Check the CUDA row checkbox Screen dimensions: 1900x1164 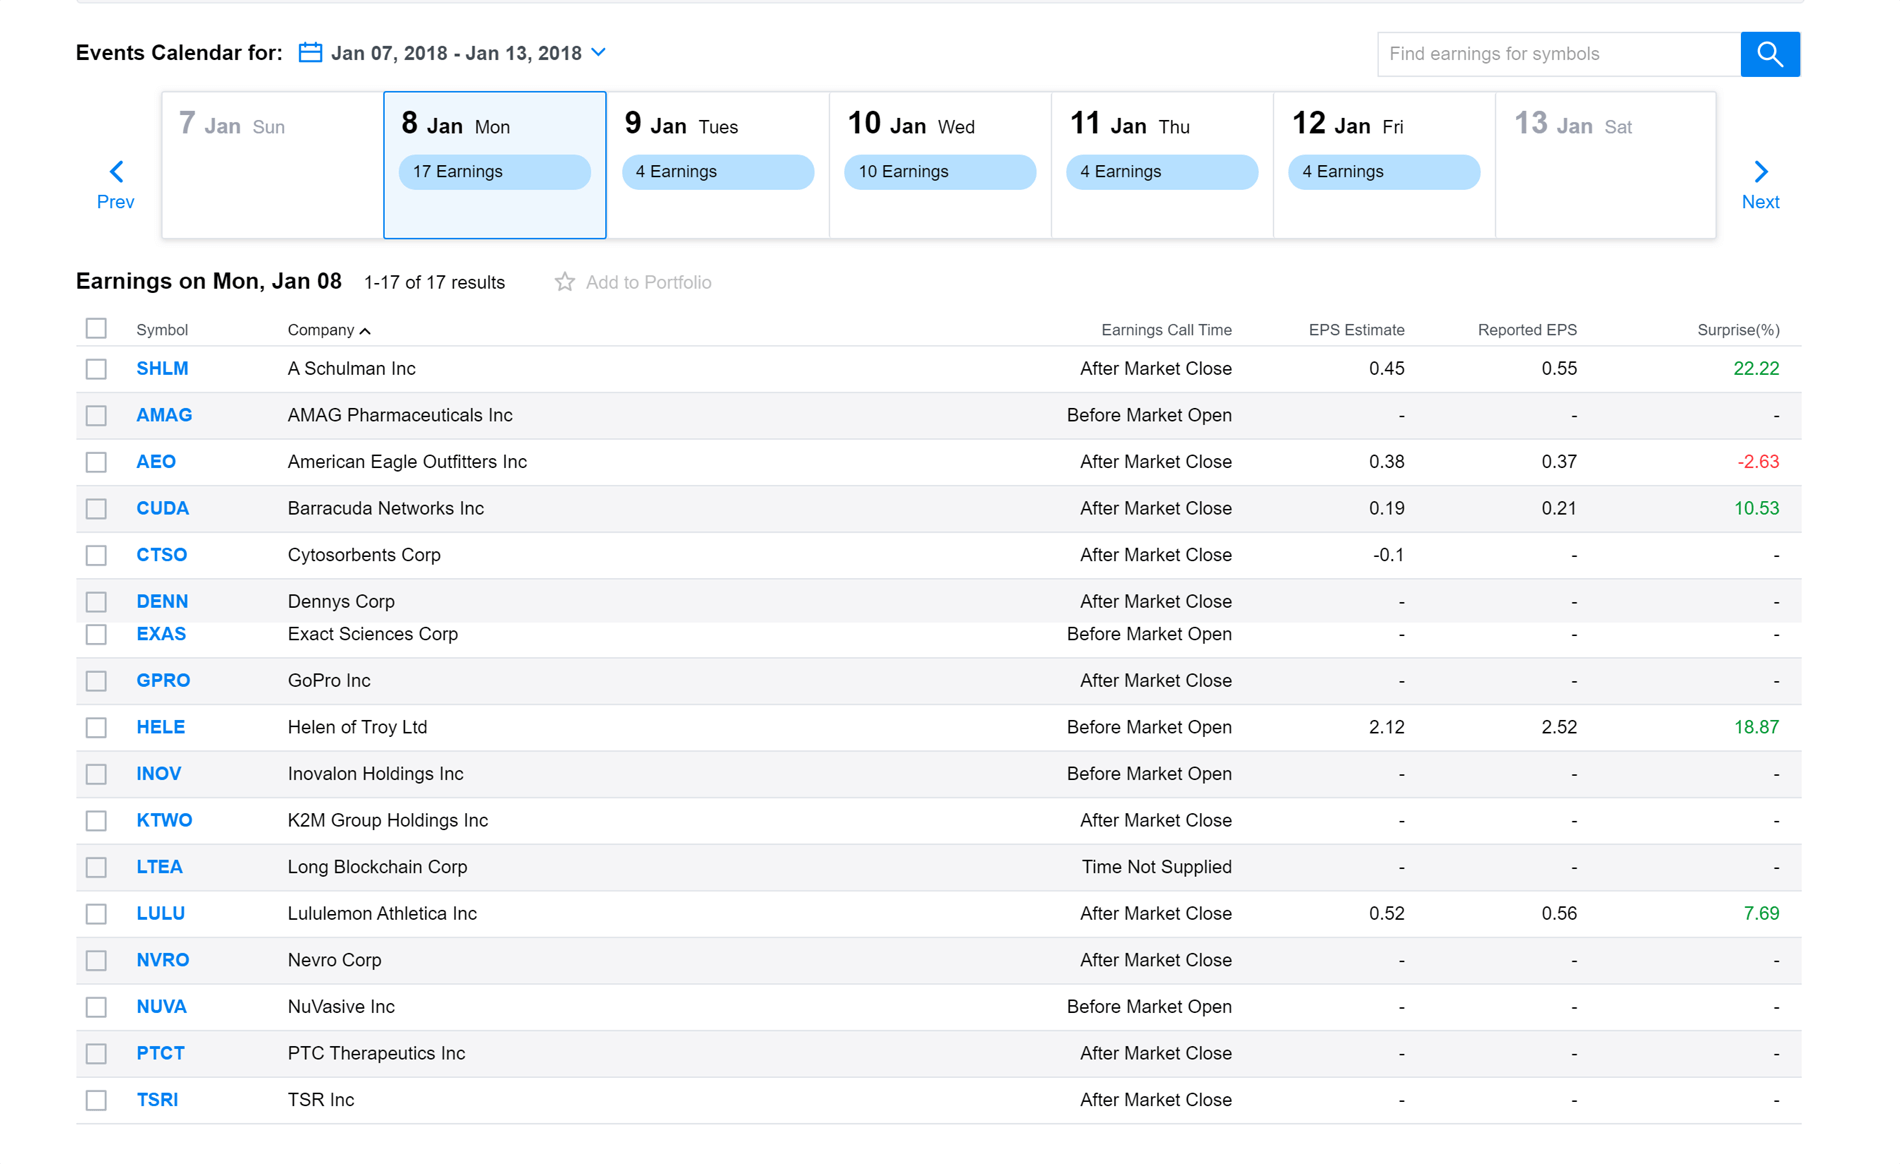[x=96, y=508]
